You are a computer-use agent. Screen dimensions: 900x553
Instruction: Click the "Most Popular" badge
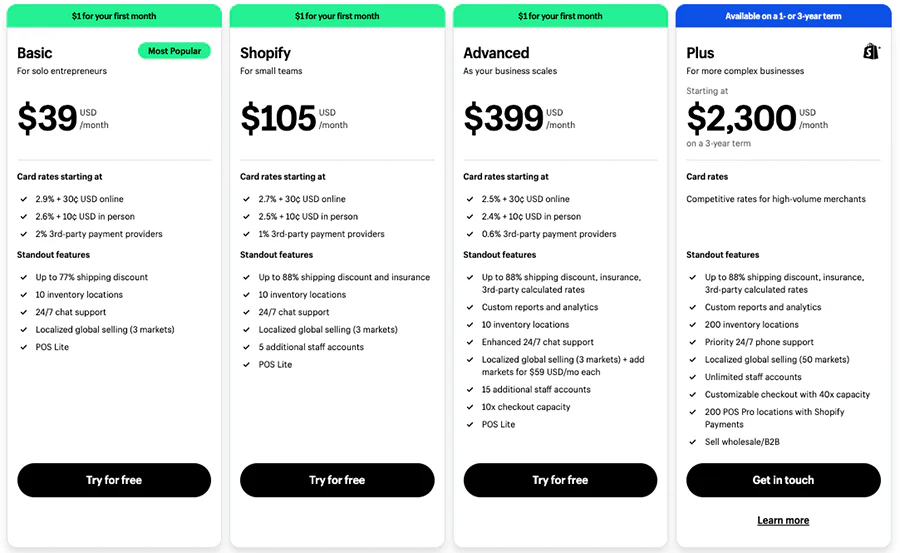[174, 51]
